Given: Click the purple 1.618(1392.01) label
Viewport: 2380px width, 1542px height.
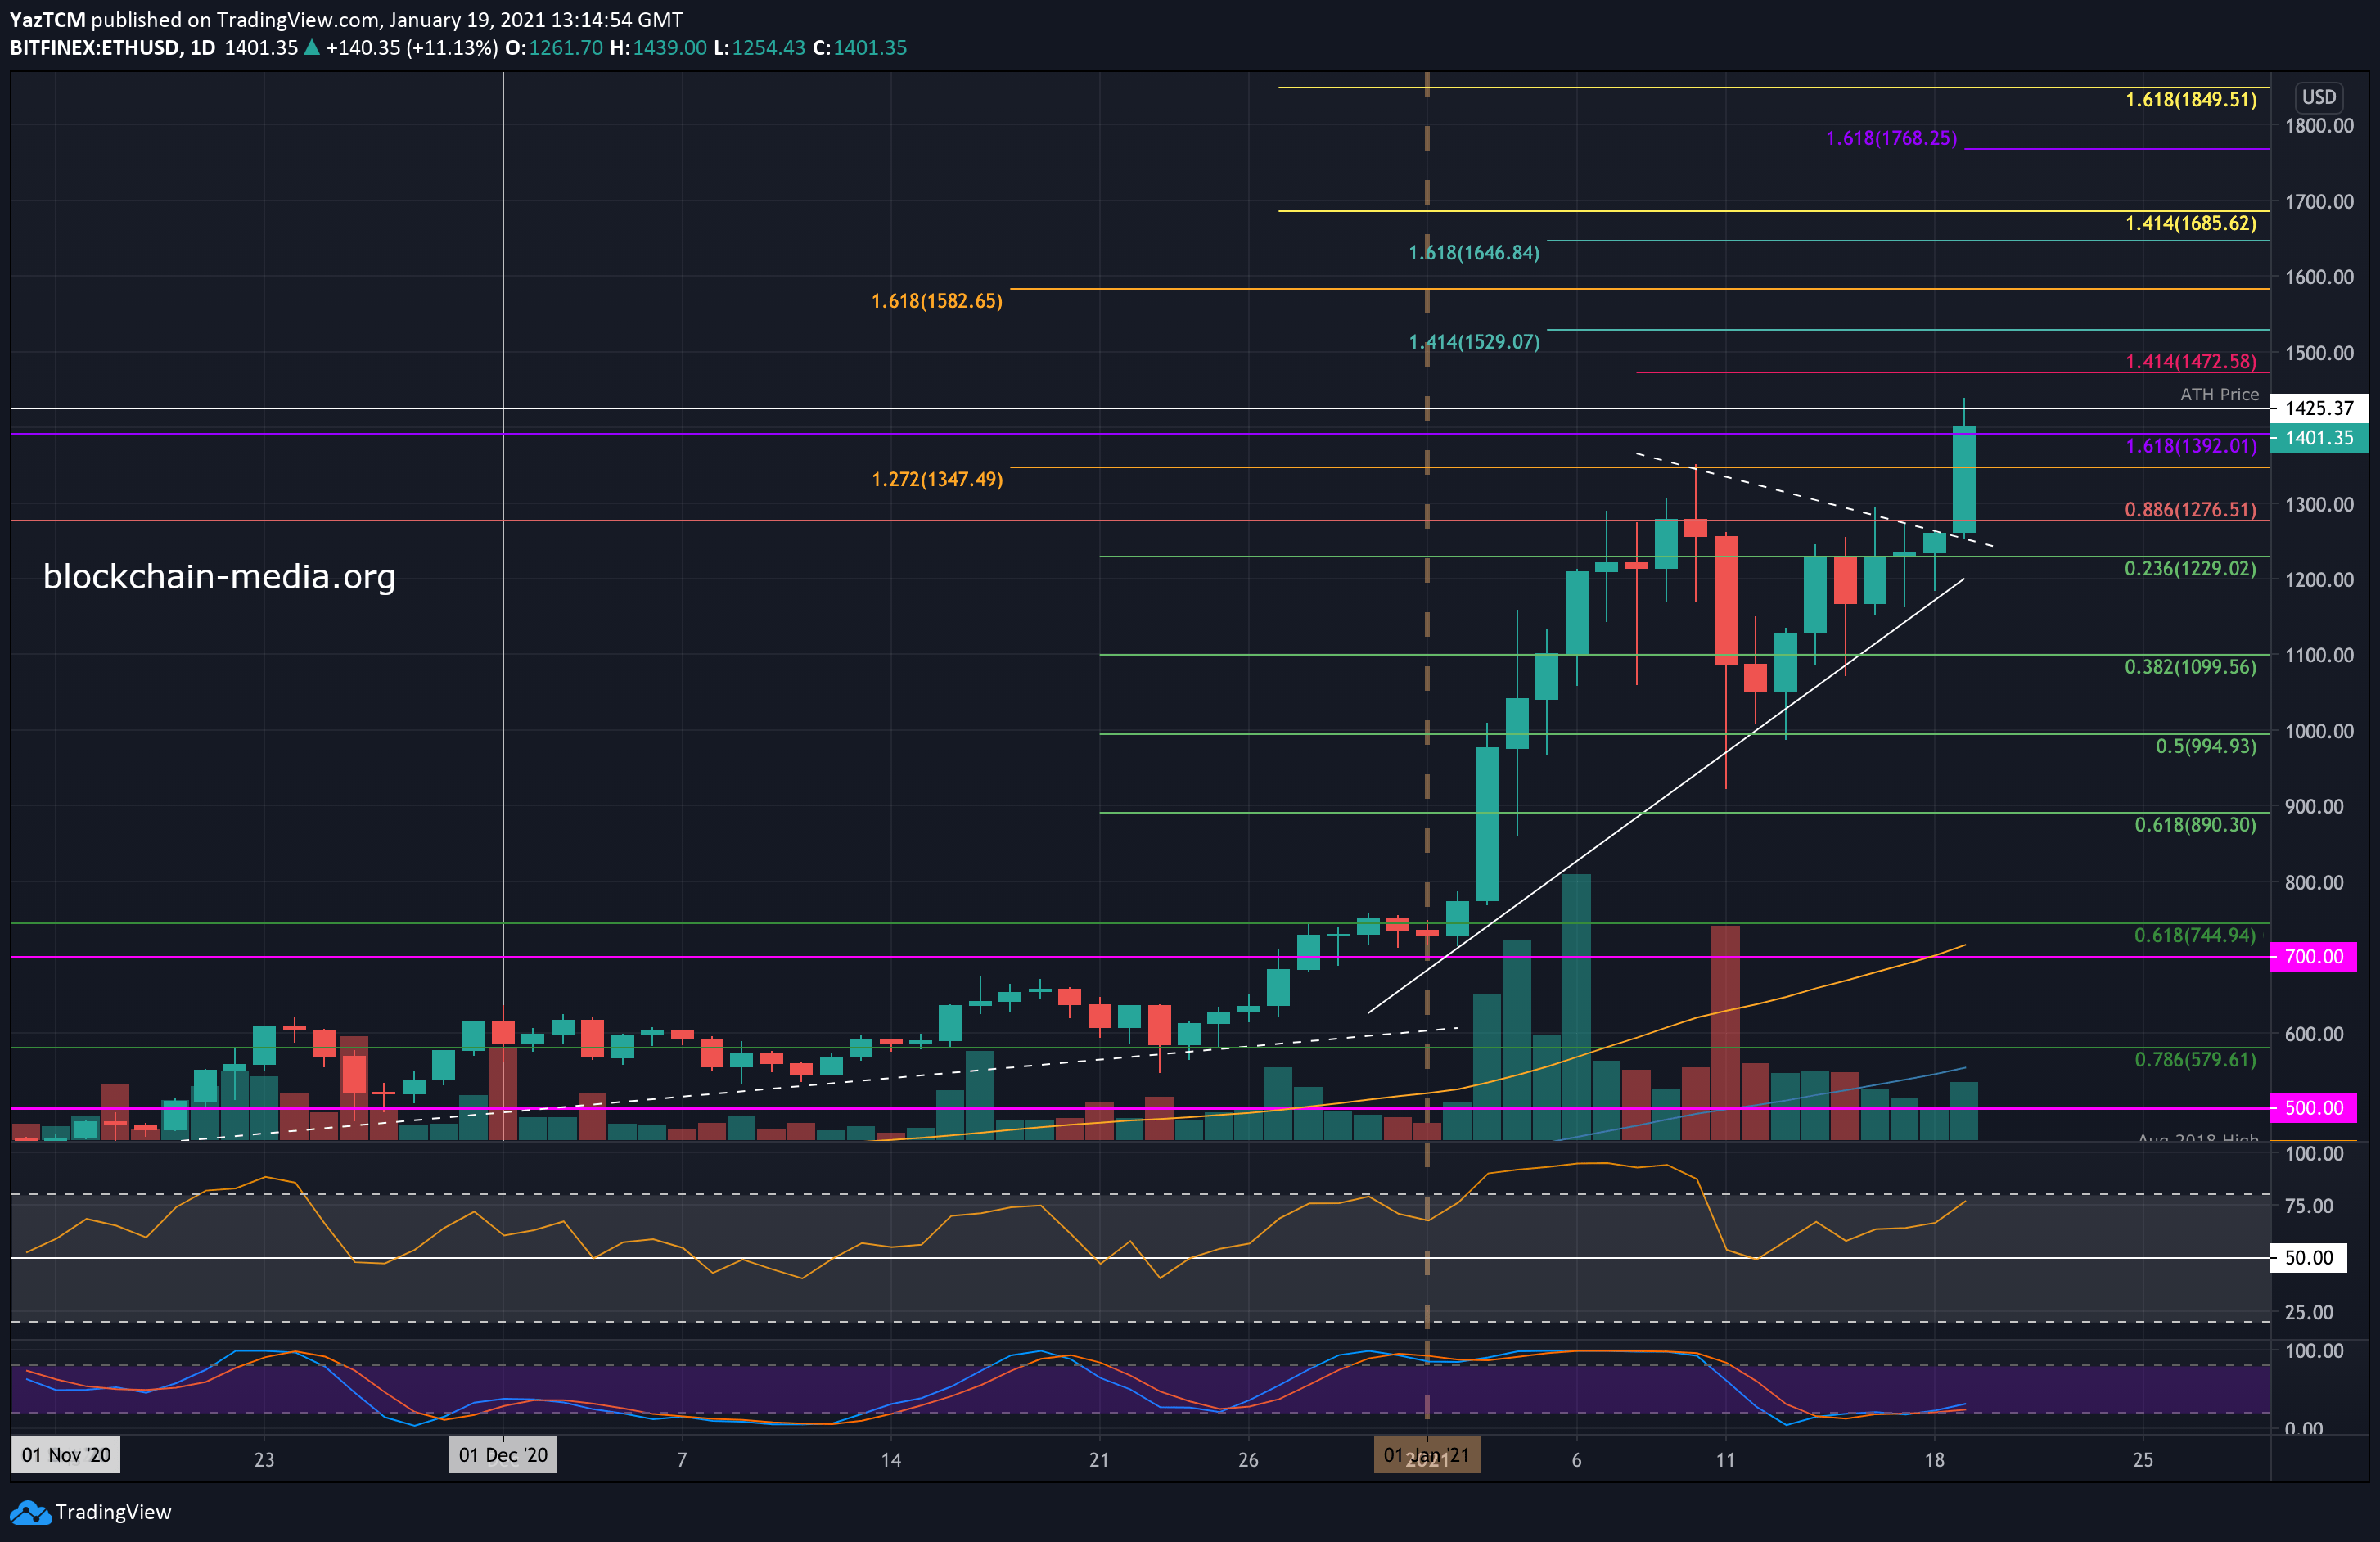Looking at the screenshot, I should pos(2191,446).
